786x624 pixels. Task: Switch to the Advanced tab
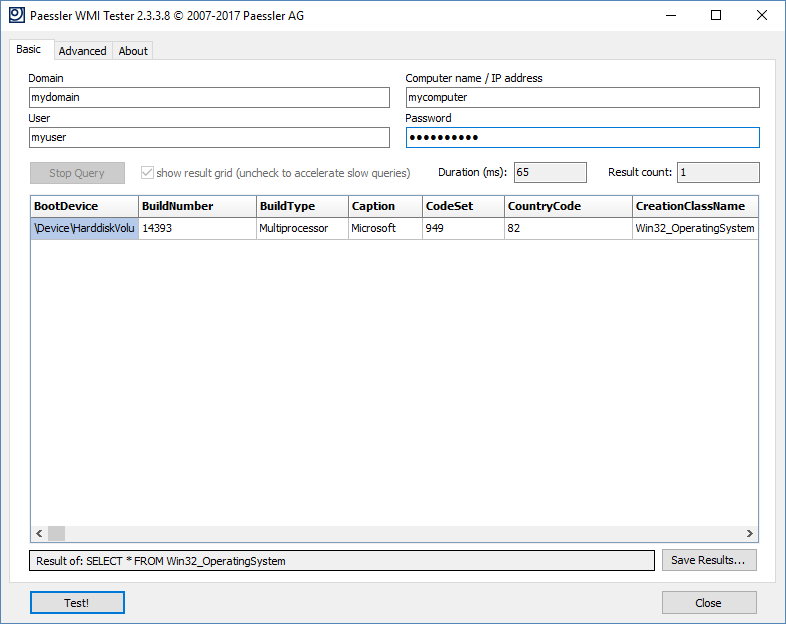(x=82, y=51)
